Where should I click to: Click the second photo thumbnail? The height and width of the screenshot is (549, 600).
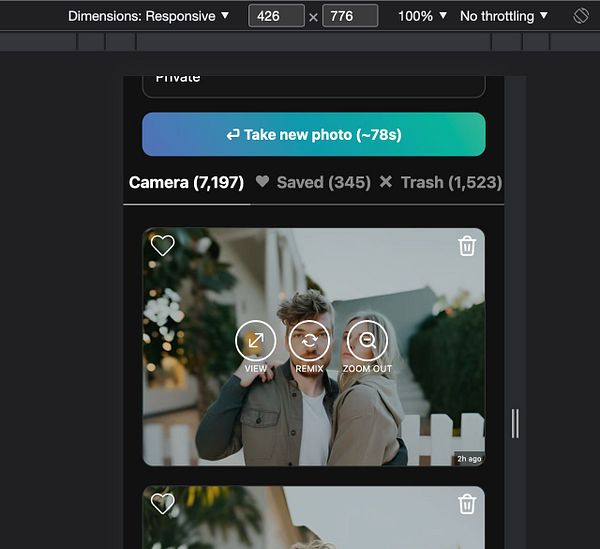click(314, 517)
